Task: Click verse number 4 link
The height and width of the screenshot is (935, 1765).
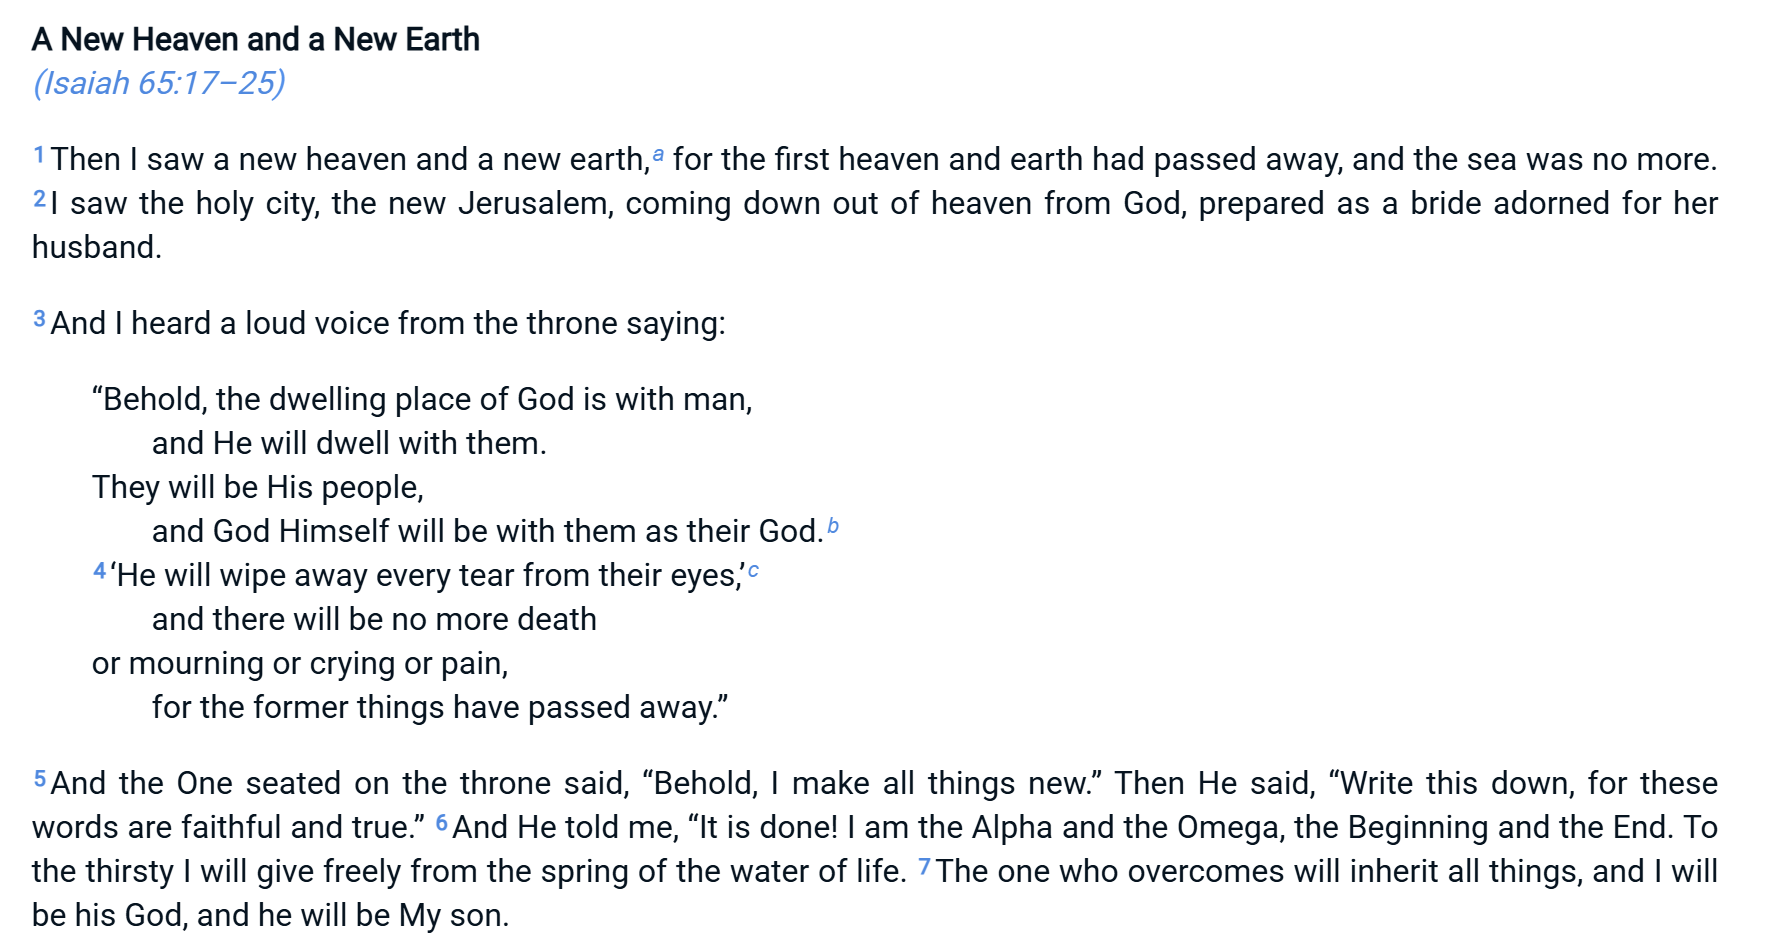Action: click(x=99, y=571)
